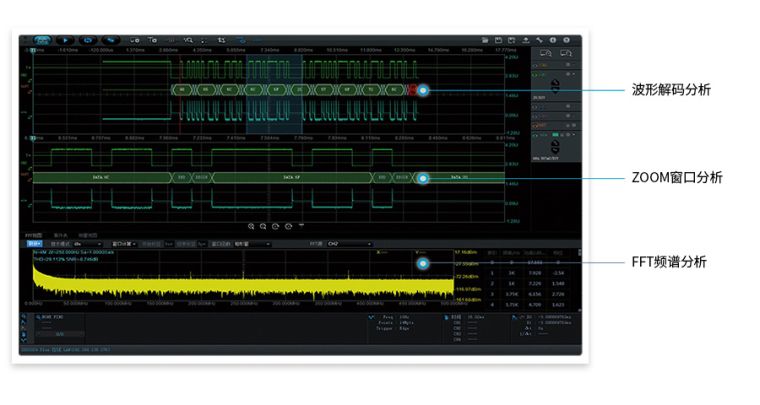Click the info icon in the top-right toolbar
The image size is (760, 405).
point(553,40)
